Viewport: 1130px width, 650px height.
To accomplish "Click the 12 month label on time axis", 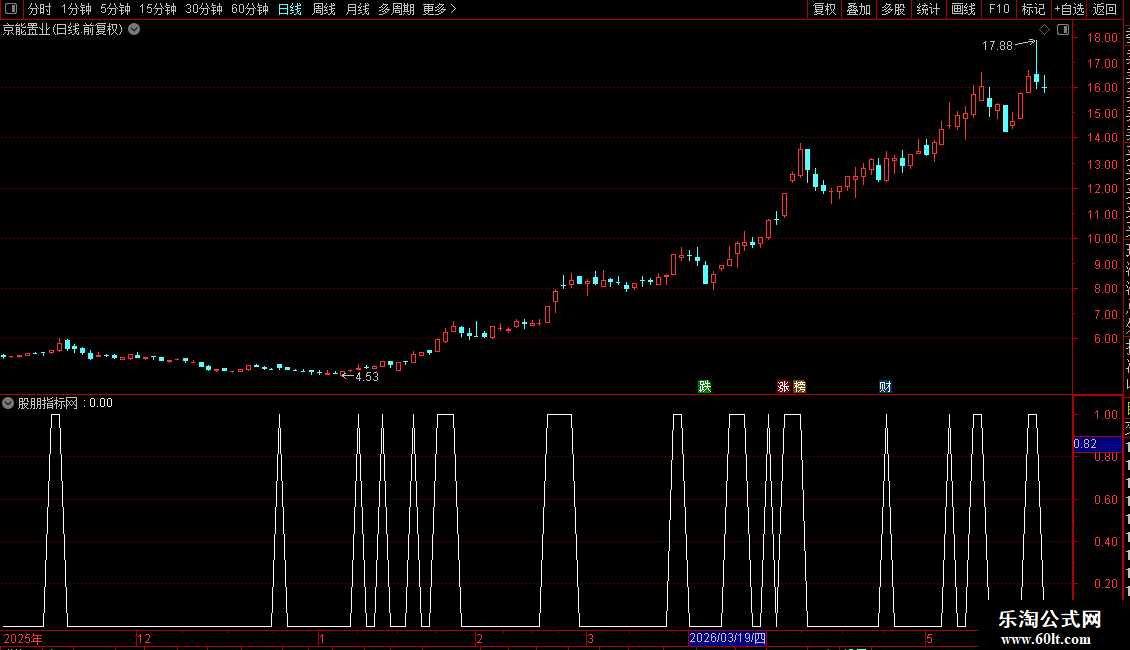I will click(144, 638).
